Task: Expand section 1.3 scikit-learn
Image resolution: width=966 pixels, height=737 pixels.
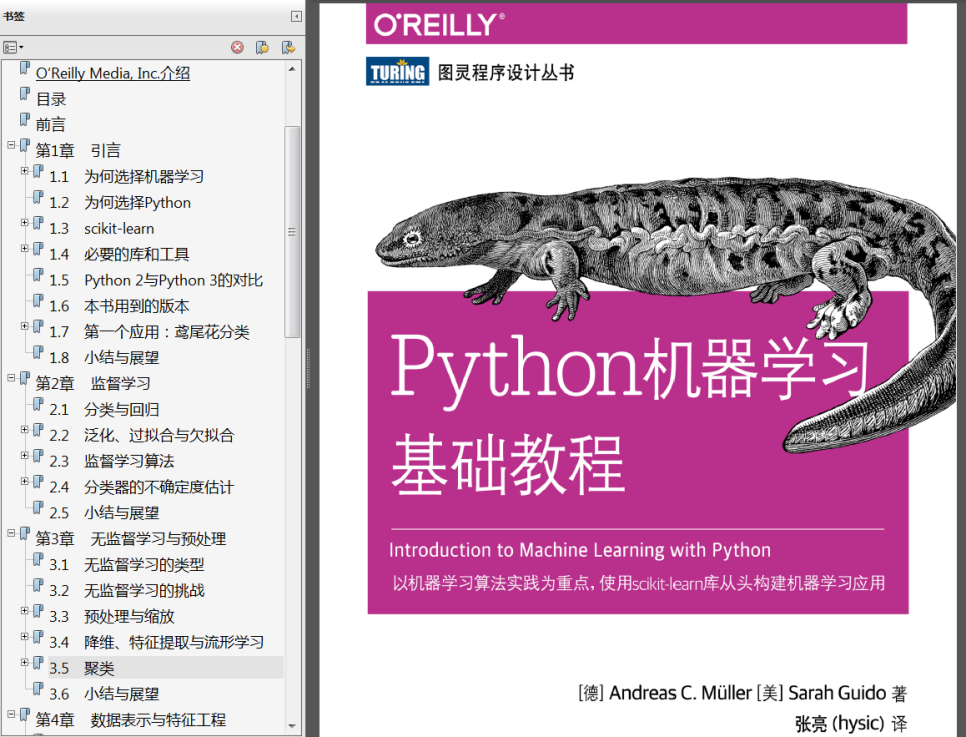Action: click(x=25, y=223)
